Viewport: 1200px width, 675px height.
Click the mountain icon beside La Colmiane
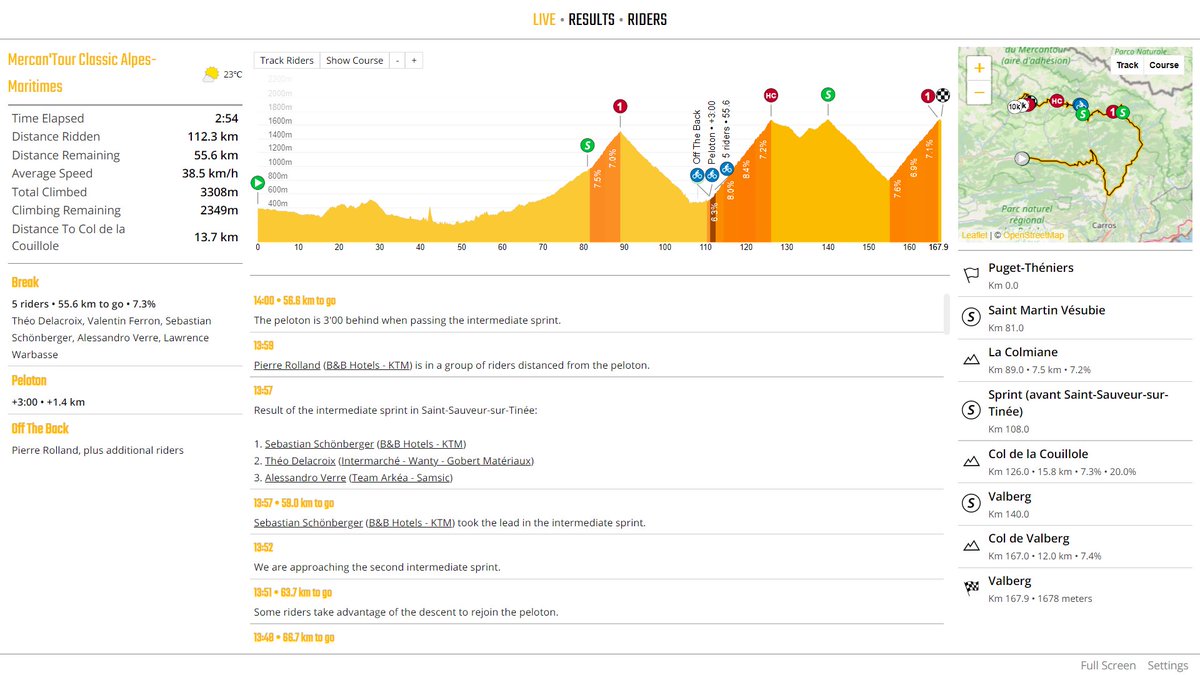coord(970,360)
